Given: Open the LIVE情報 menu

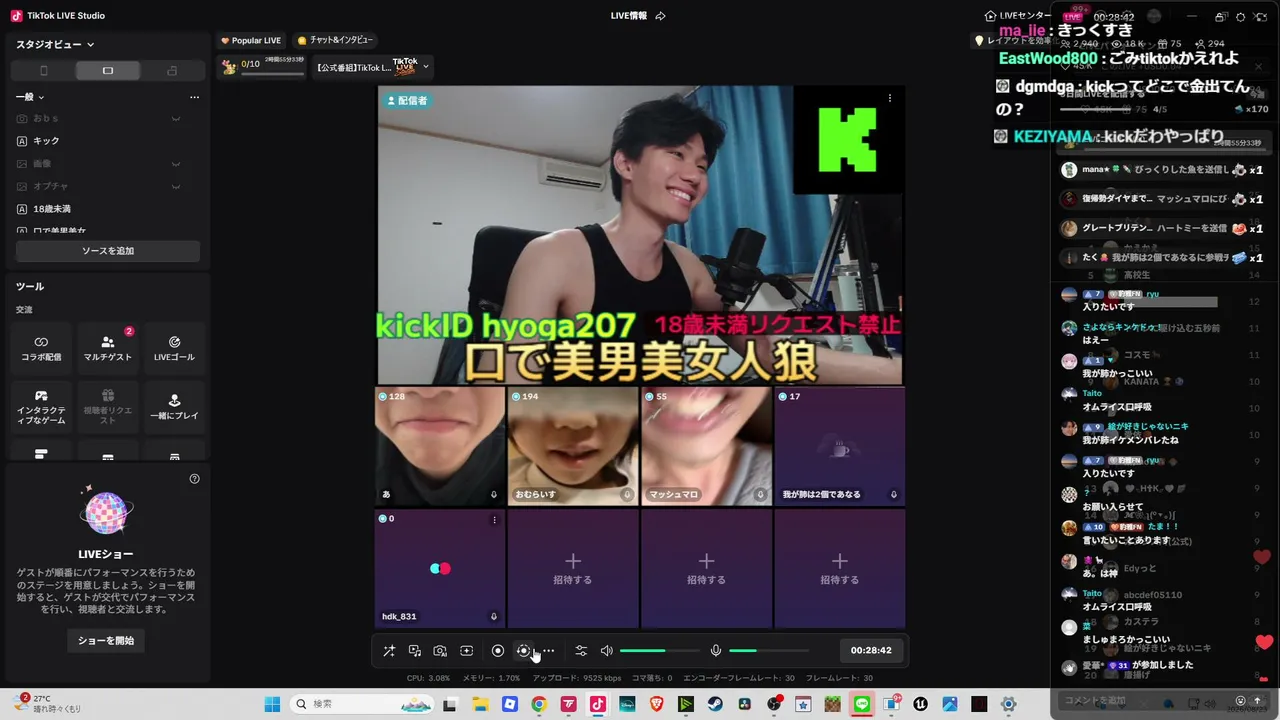Looking at the screenshot, I should [629, 16].
